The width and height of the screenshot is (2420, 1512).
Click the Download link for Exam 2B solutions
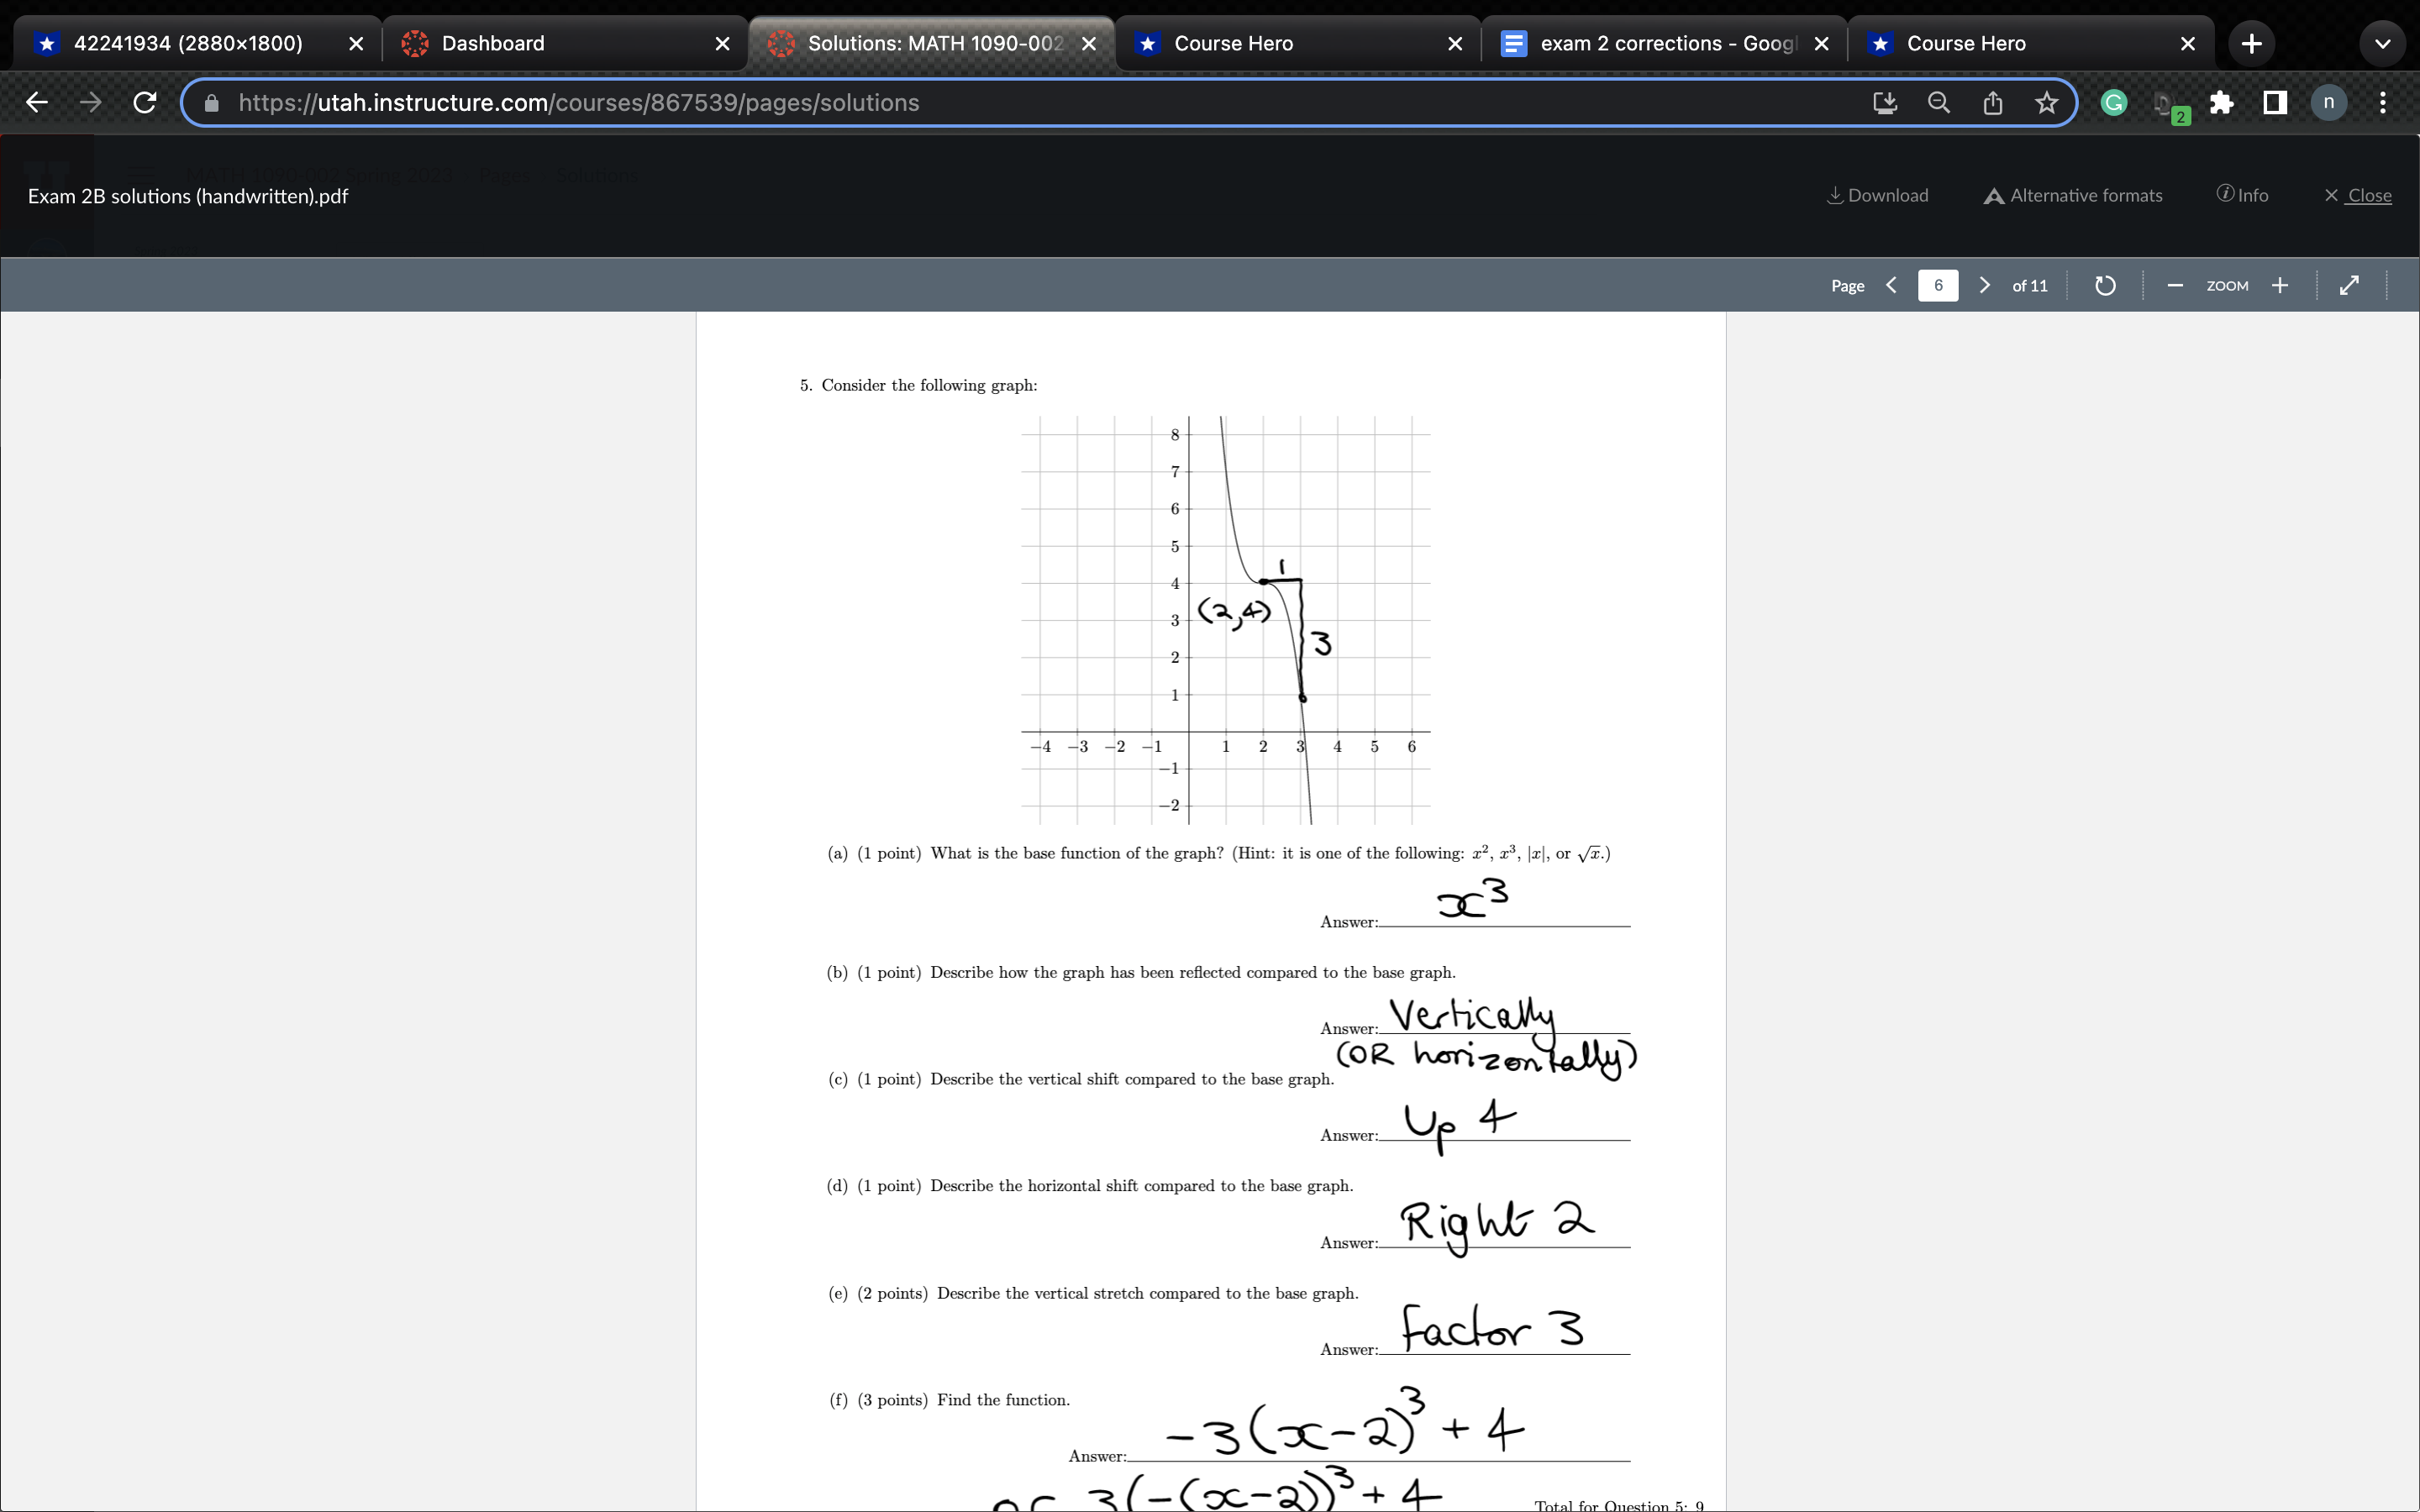point(1877,195)
